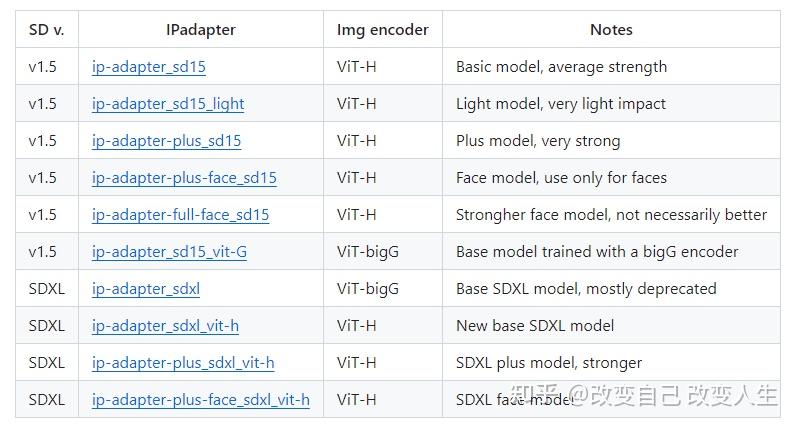Select the 'New base SDXL model' note

(x=535, y=326)
